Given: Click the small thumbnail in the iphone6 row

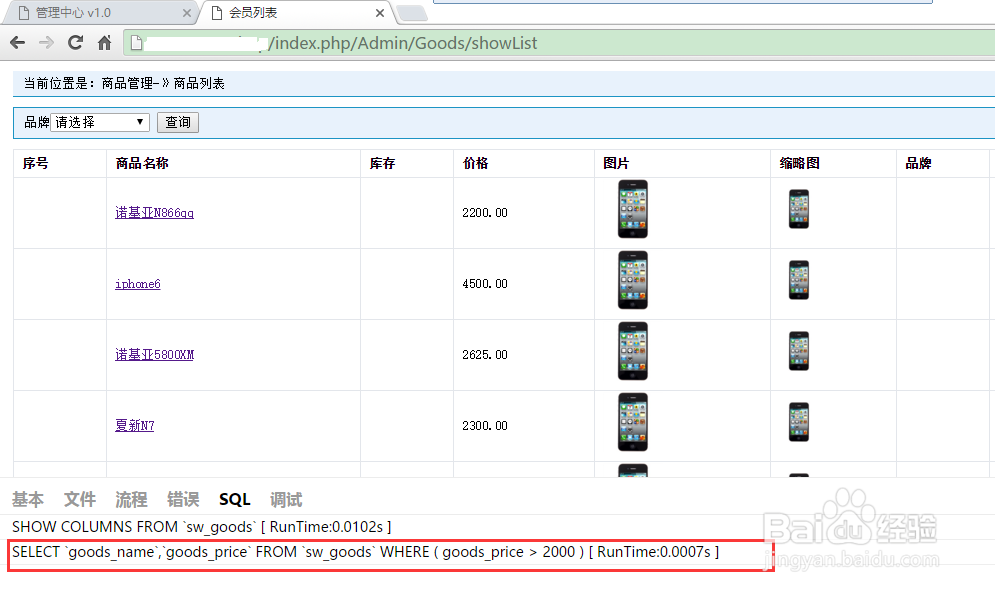Looking at the screenshot, I should 799,280.
